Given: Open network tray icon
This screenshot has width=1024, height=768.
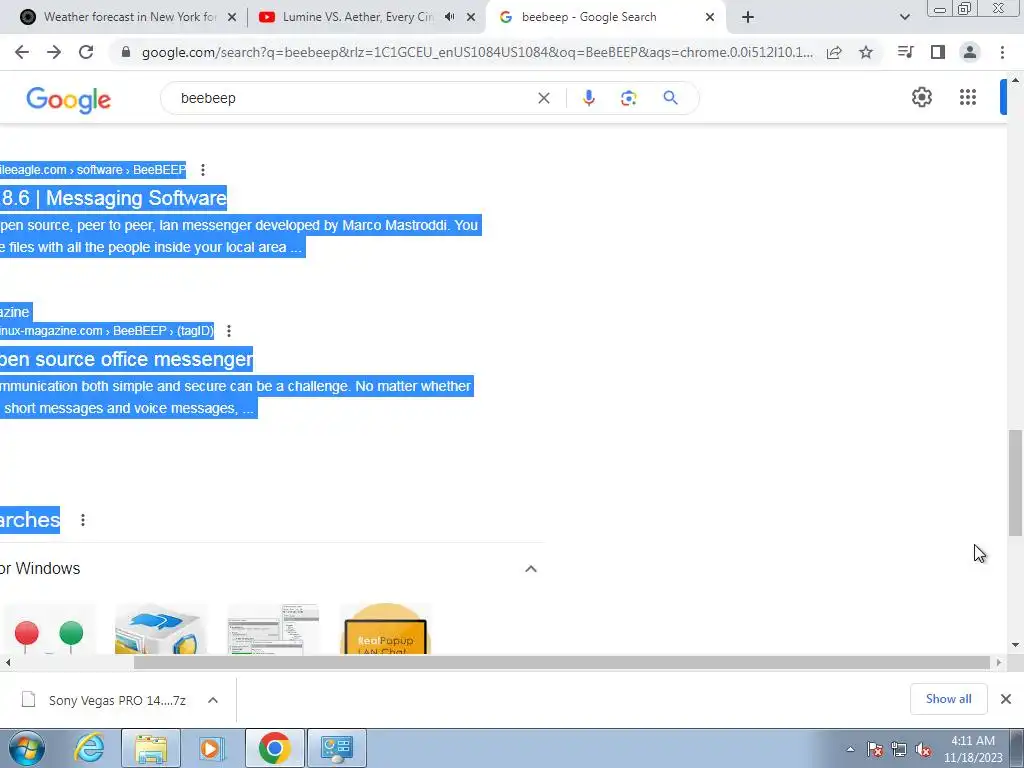Looking at the screenshot, I should tap(899, 750).
